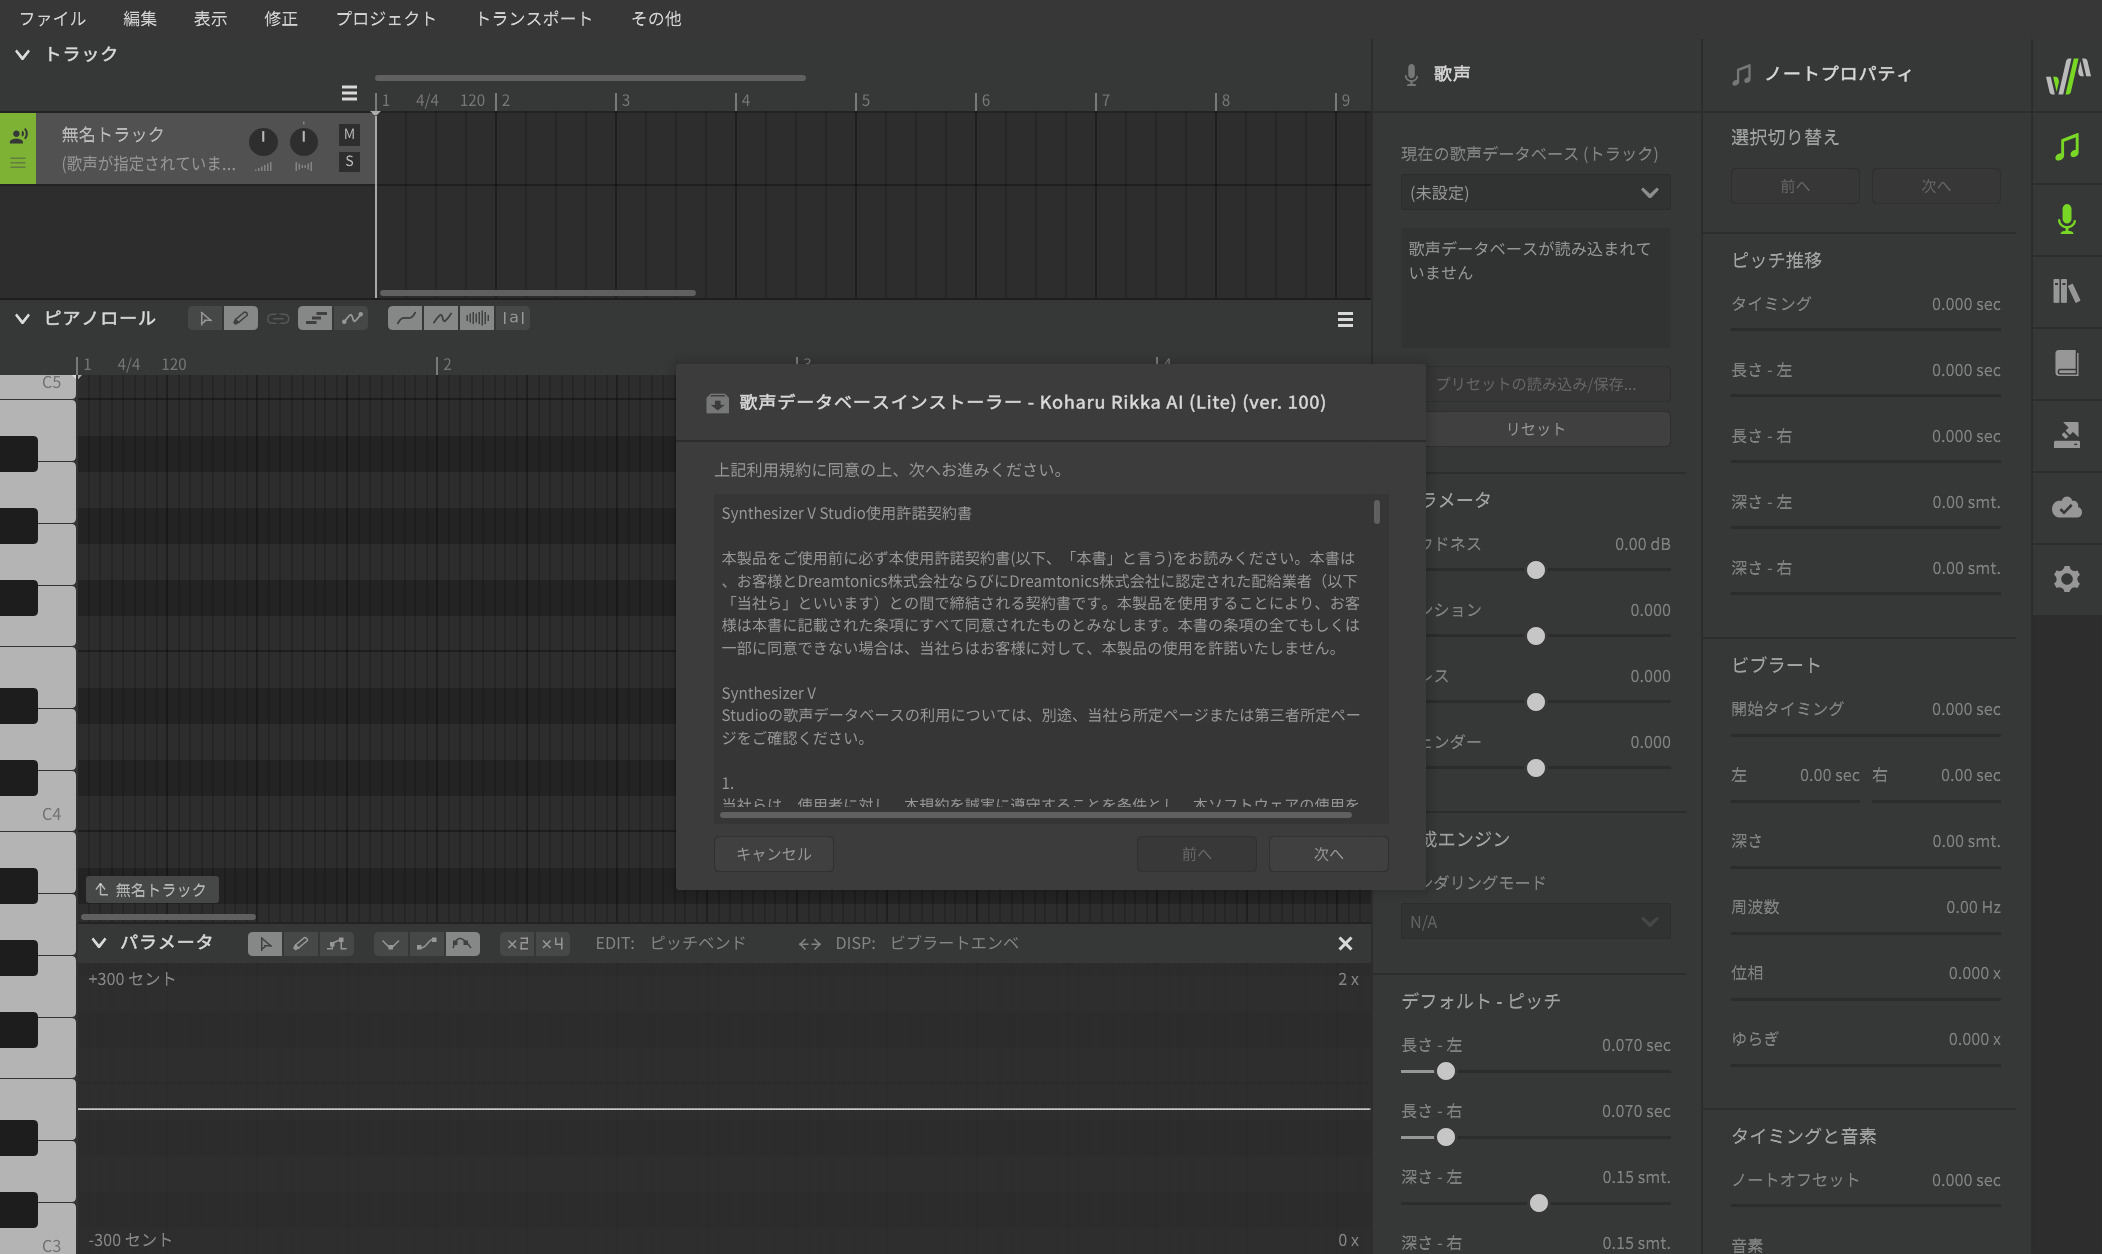Adjust the track volume knob
2102x1254 pixels.
click(263, 142)
